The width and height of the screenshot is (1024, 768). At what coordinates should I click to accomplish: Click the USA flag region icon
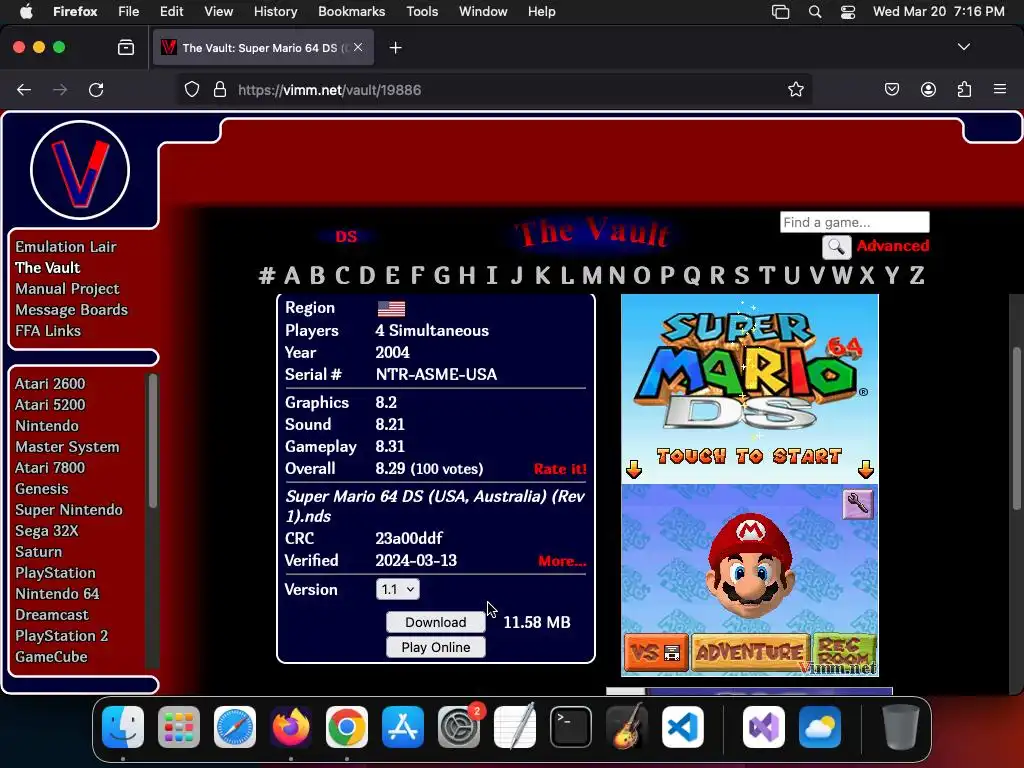tap(391, 308)
